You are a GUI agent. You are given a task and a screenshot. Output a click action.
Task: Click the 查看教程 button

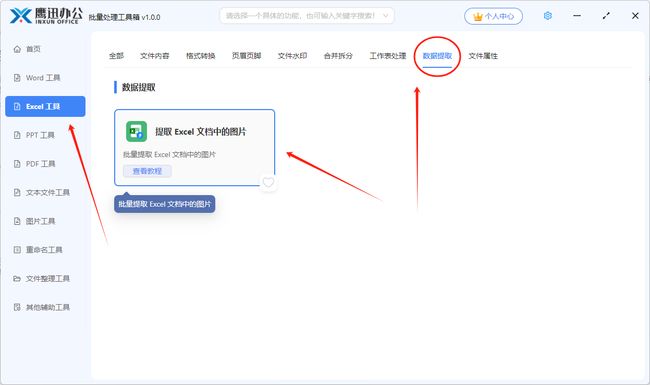tap(147, 171)
